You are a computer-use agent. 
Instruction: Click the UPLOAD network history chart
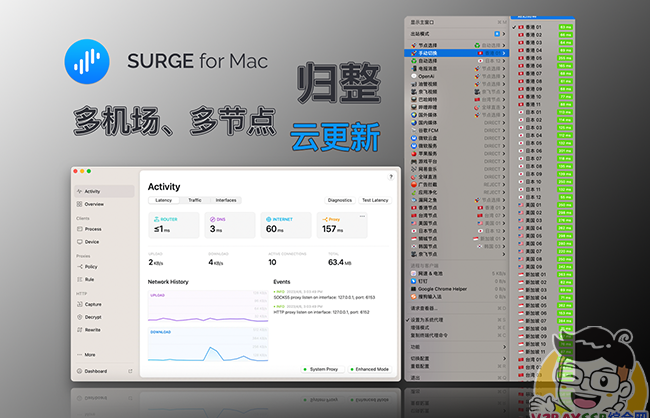[x=208, y=306]
